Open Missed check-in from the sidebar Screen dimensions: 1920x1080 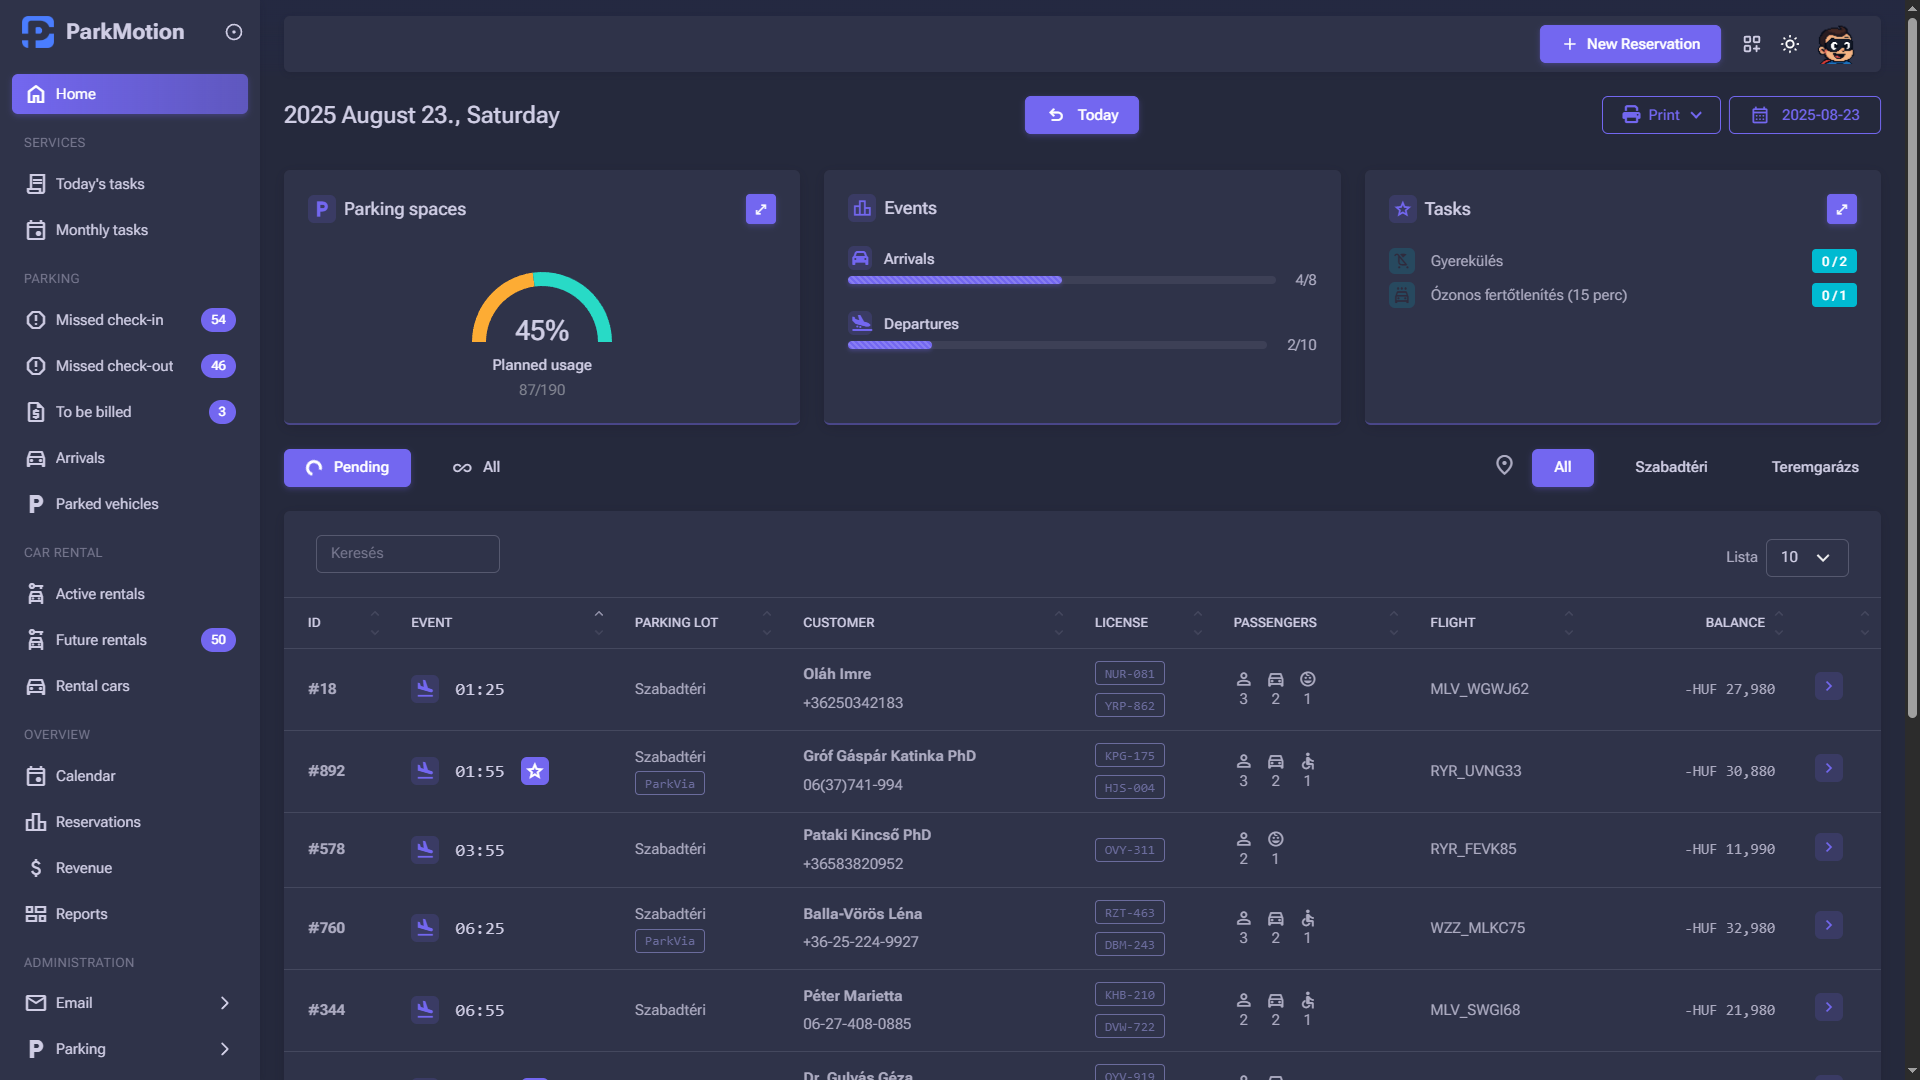(109, 320)
